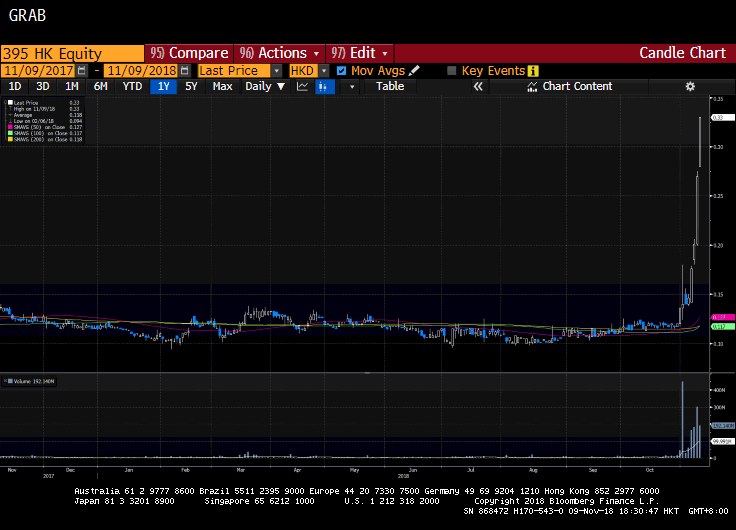Disable the Mov Avgs checkbox
The image size is (736, 530).
tap(342, 71)
